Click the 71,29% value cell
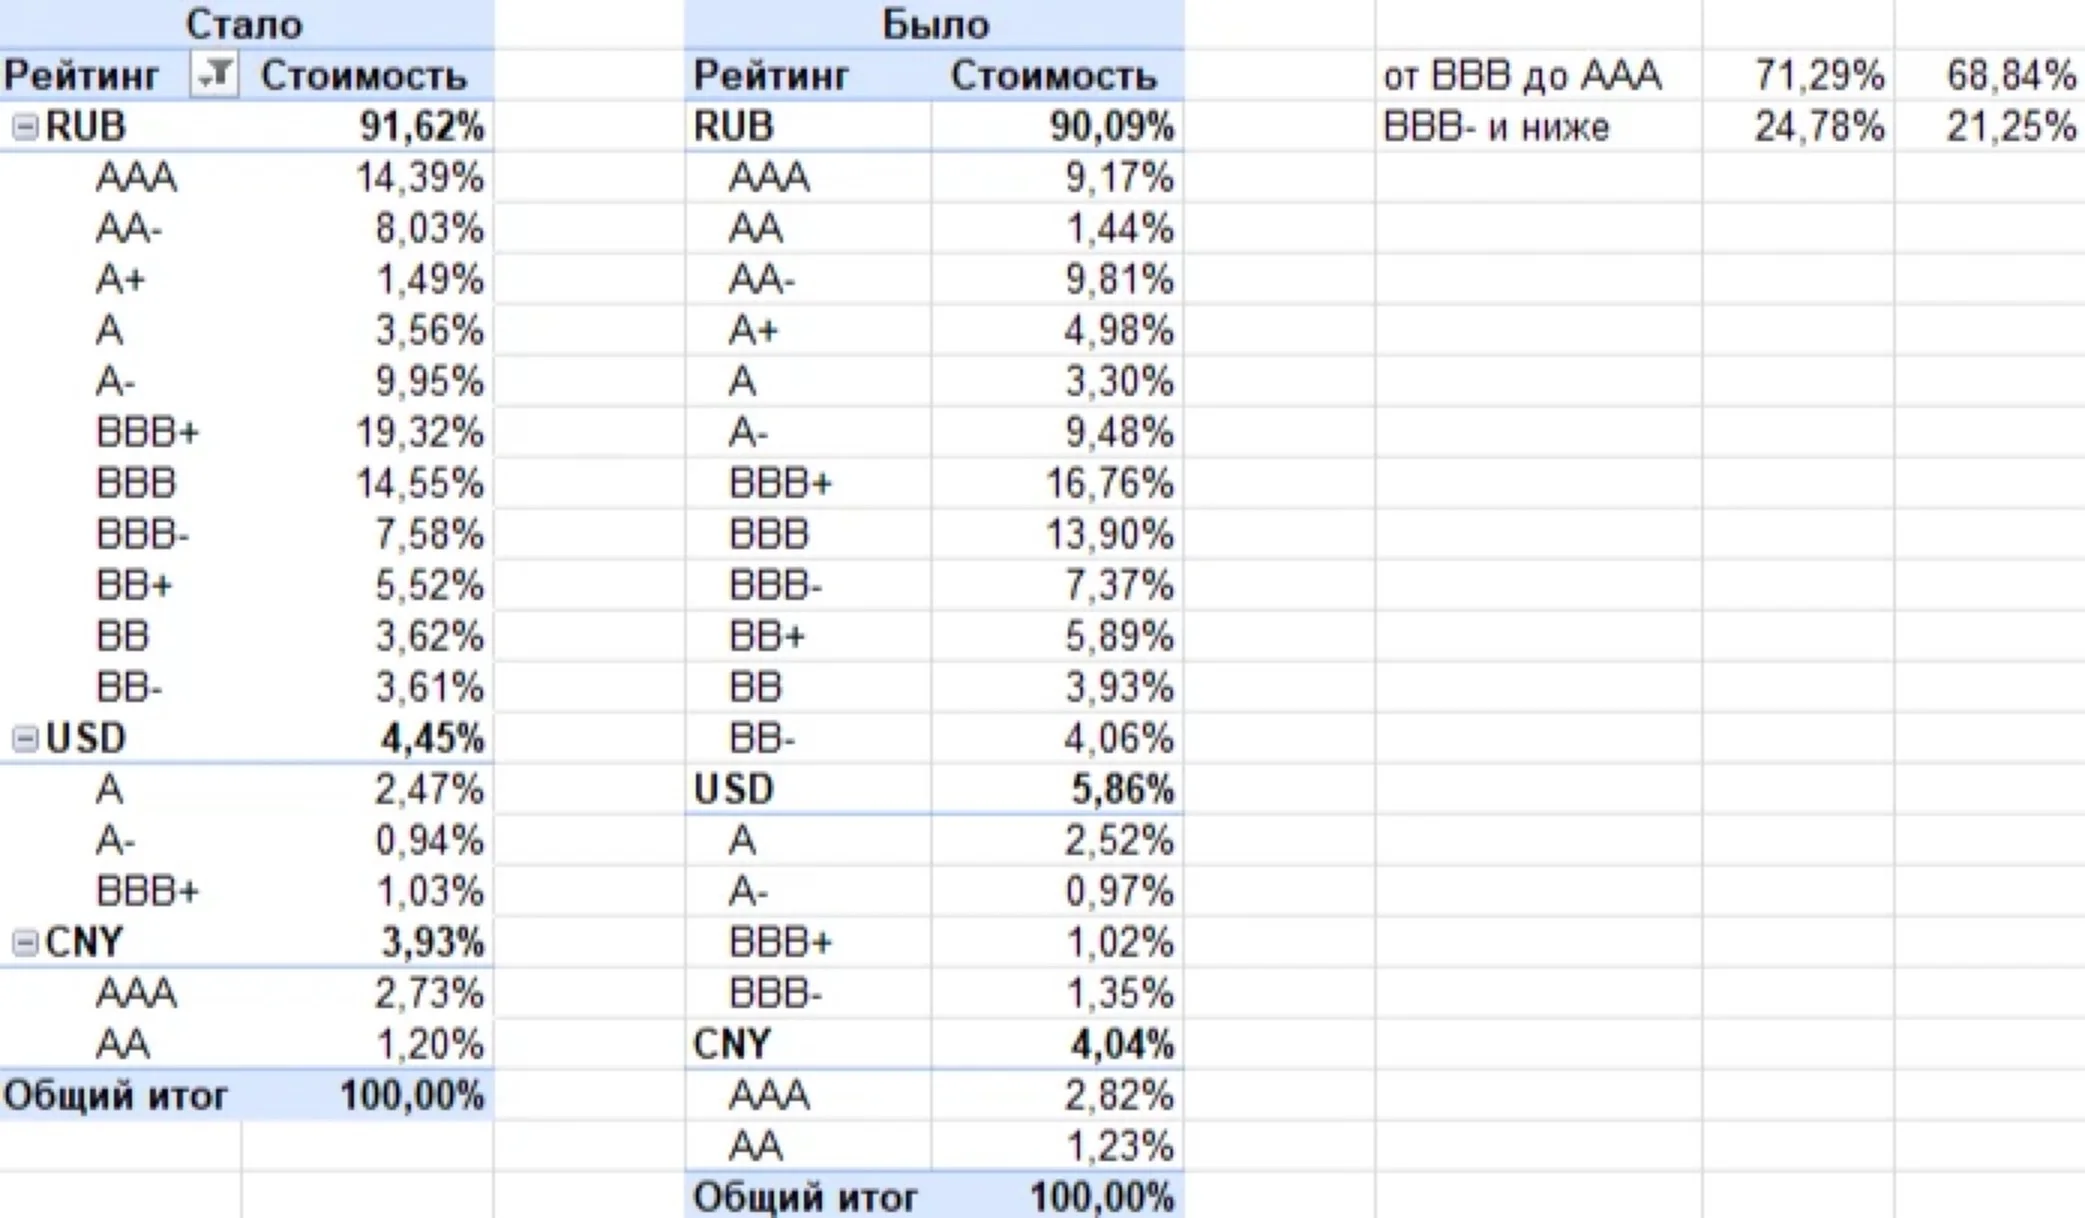 click(1798, 75)
